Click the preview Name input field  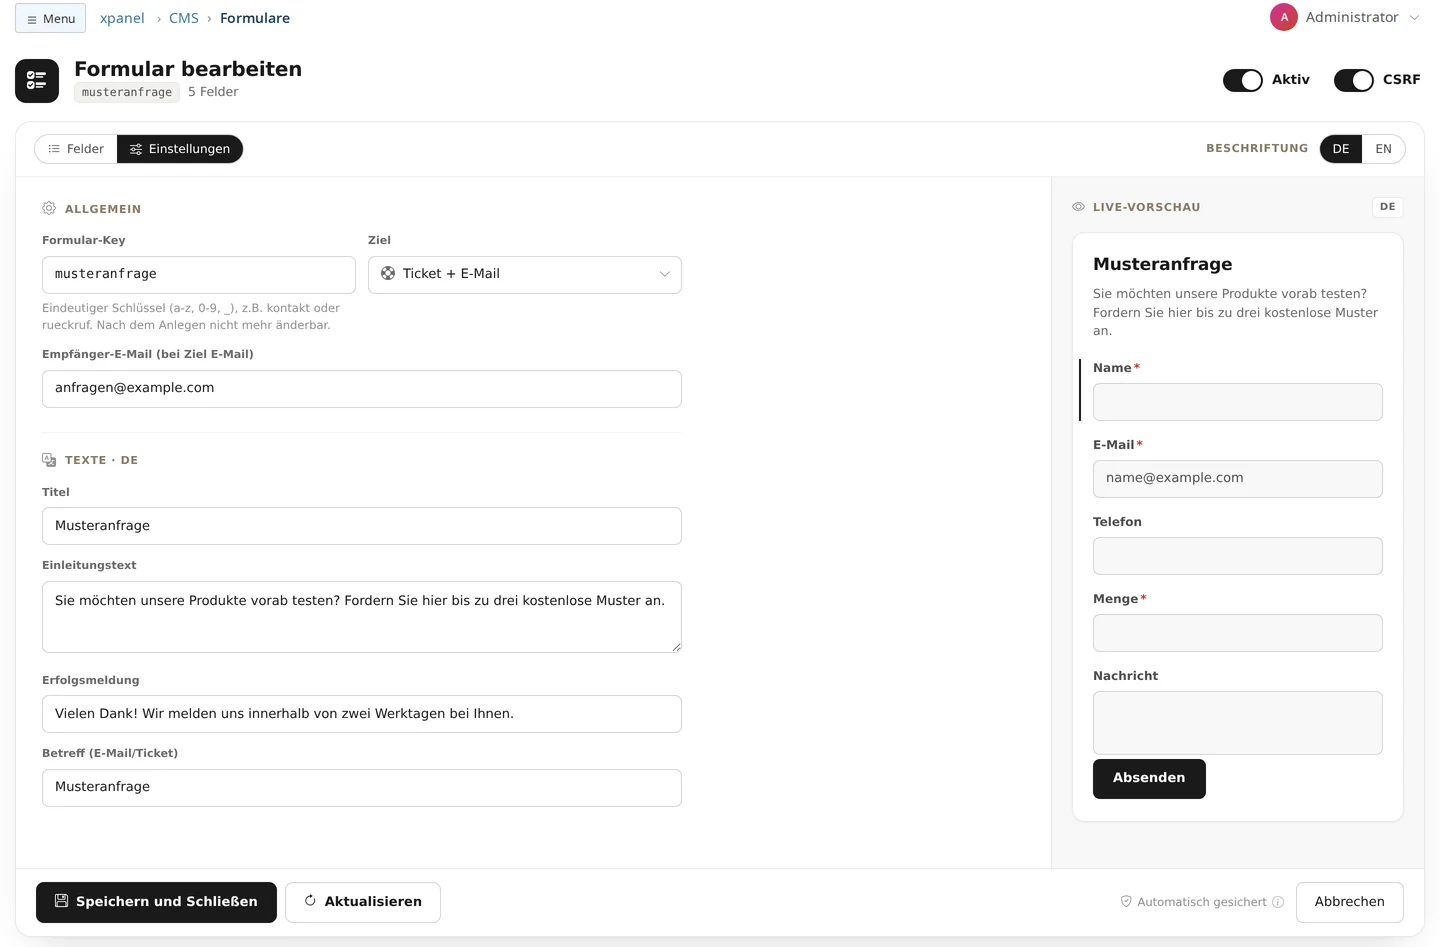[x=1238, y=402]
